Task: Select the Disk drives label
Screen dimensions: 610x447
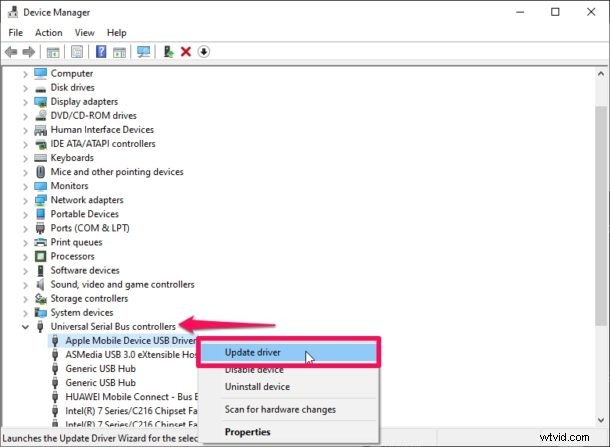Action: tap(72, 88)
